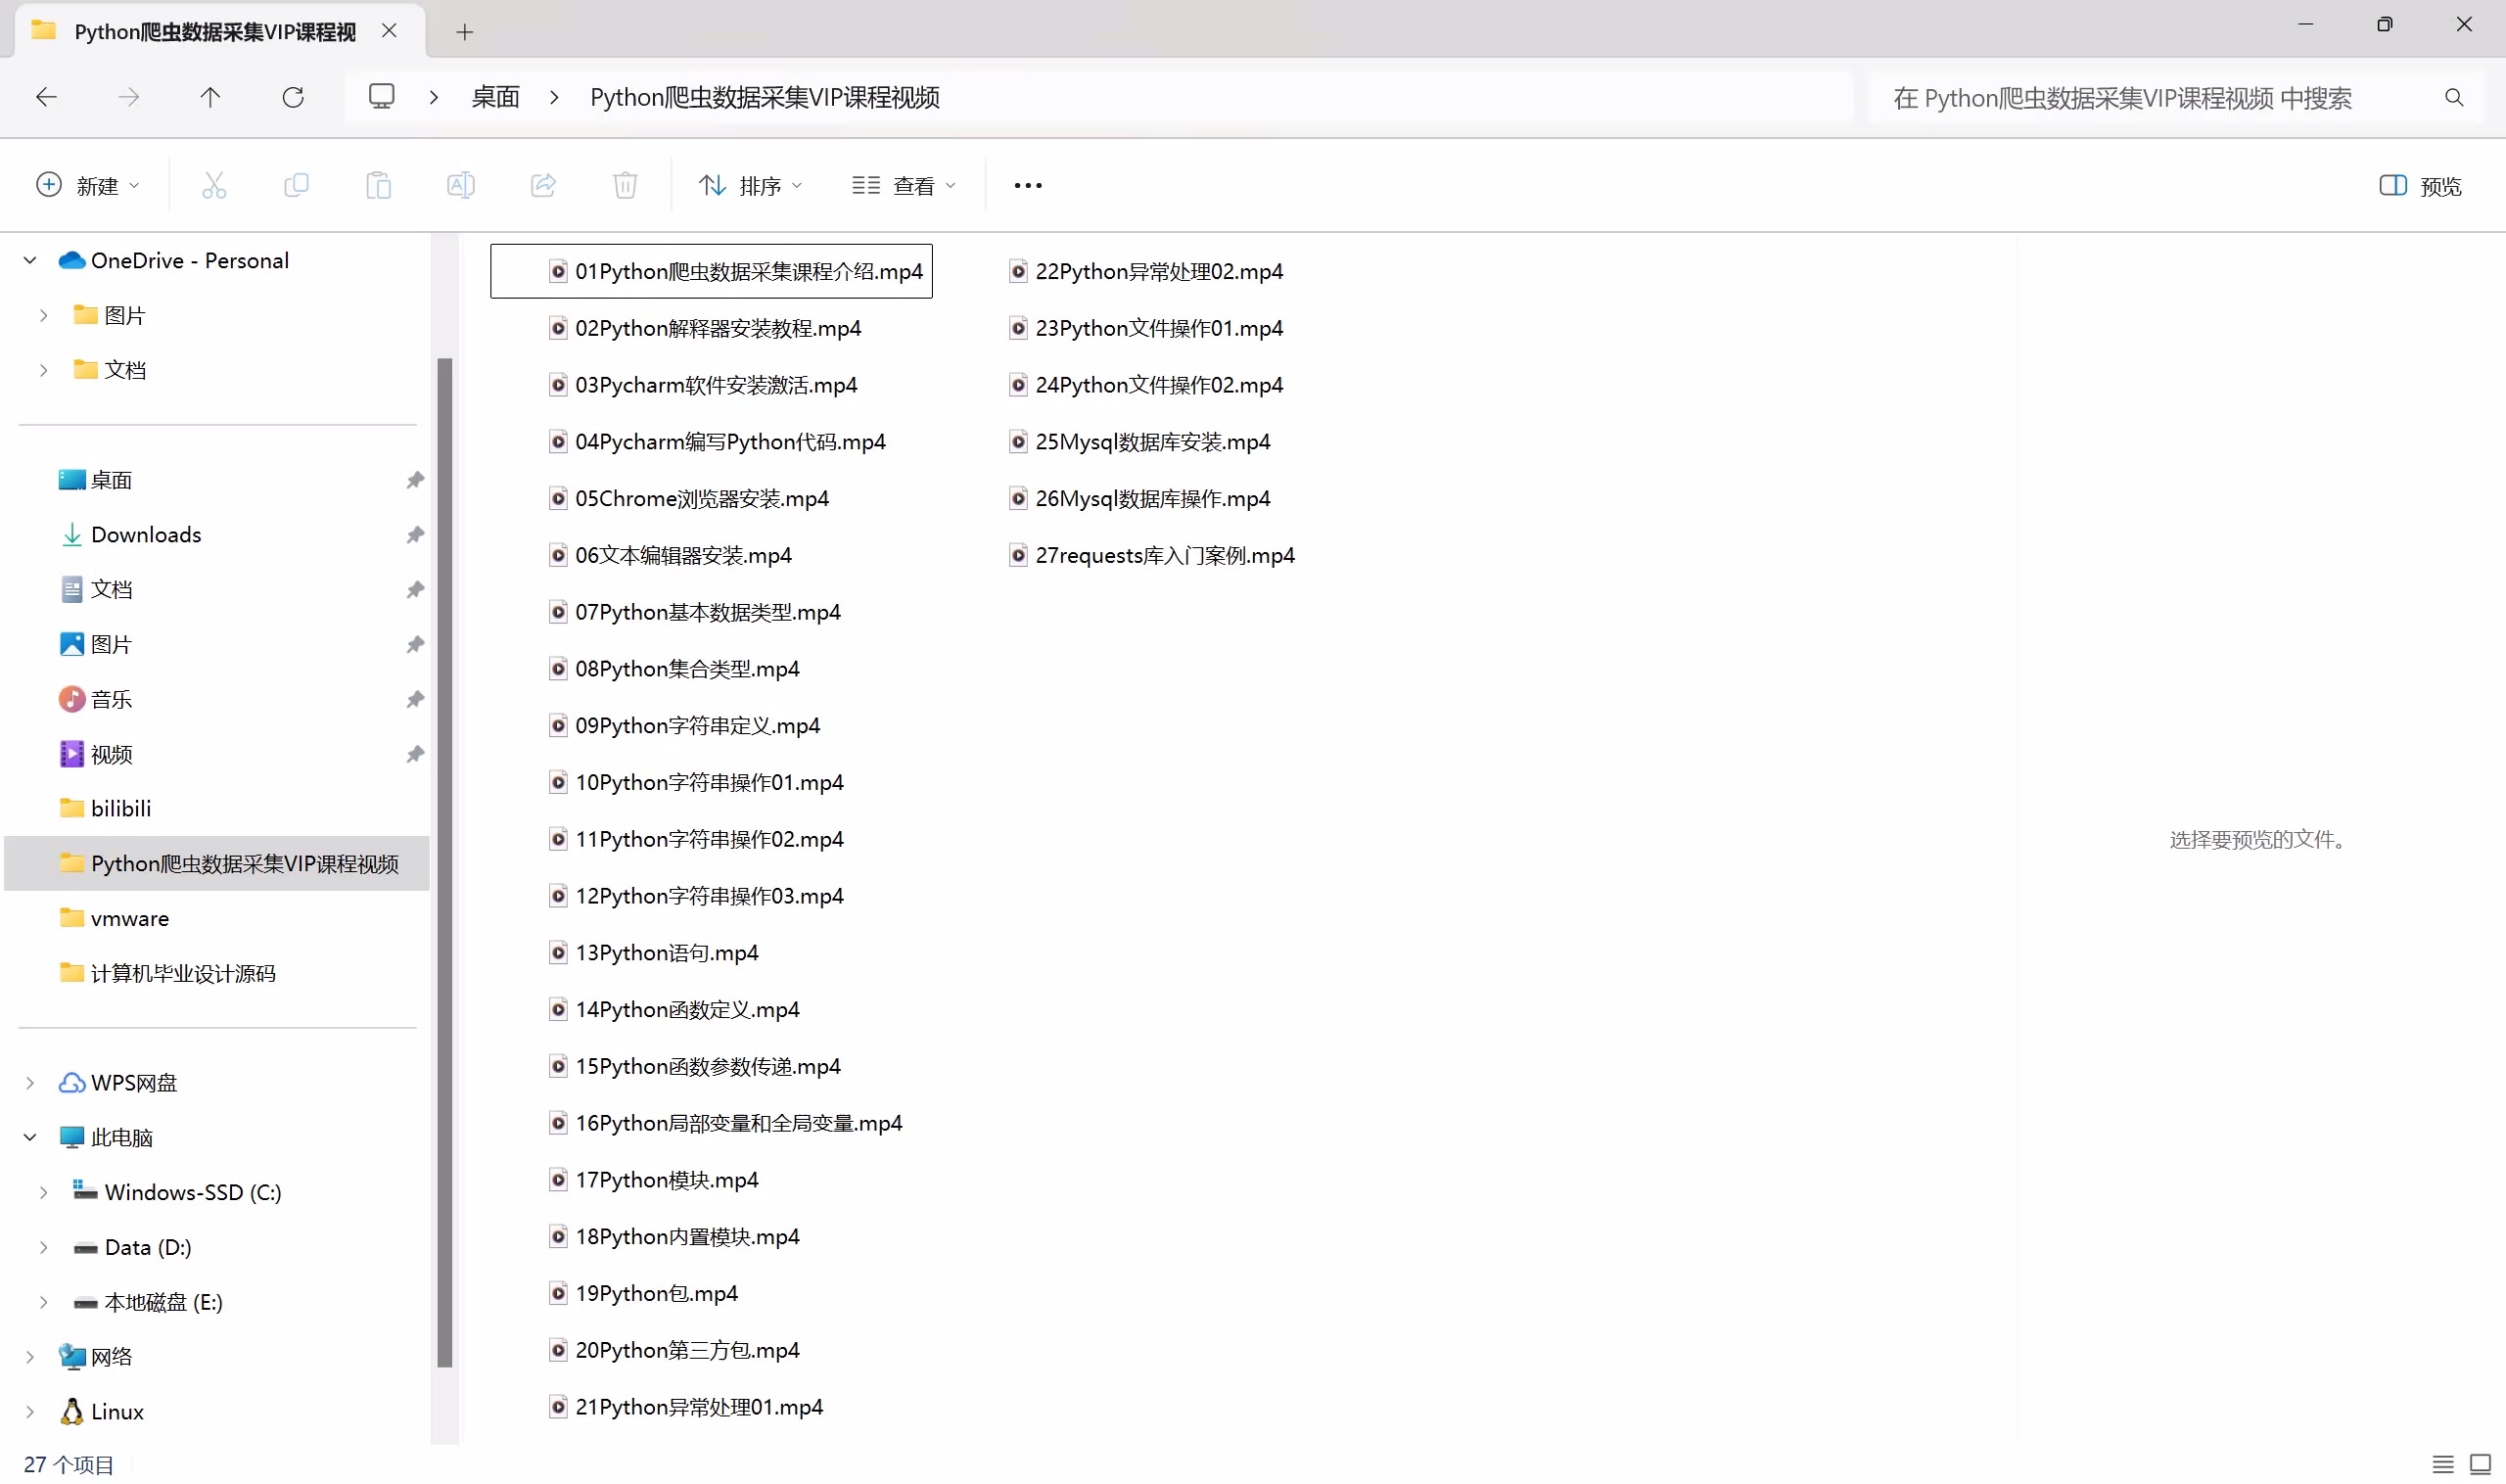Click the Share icon
The image size is (2506, 1484).
coord(543,185)
